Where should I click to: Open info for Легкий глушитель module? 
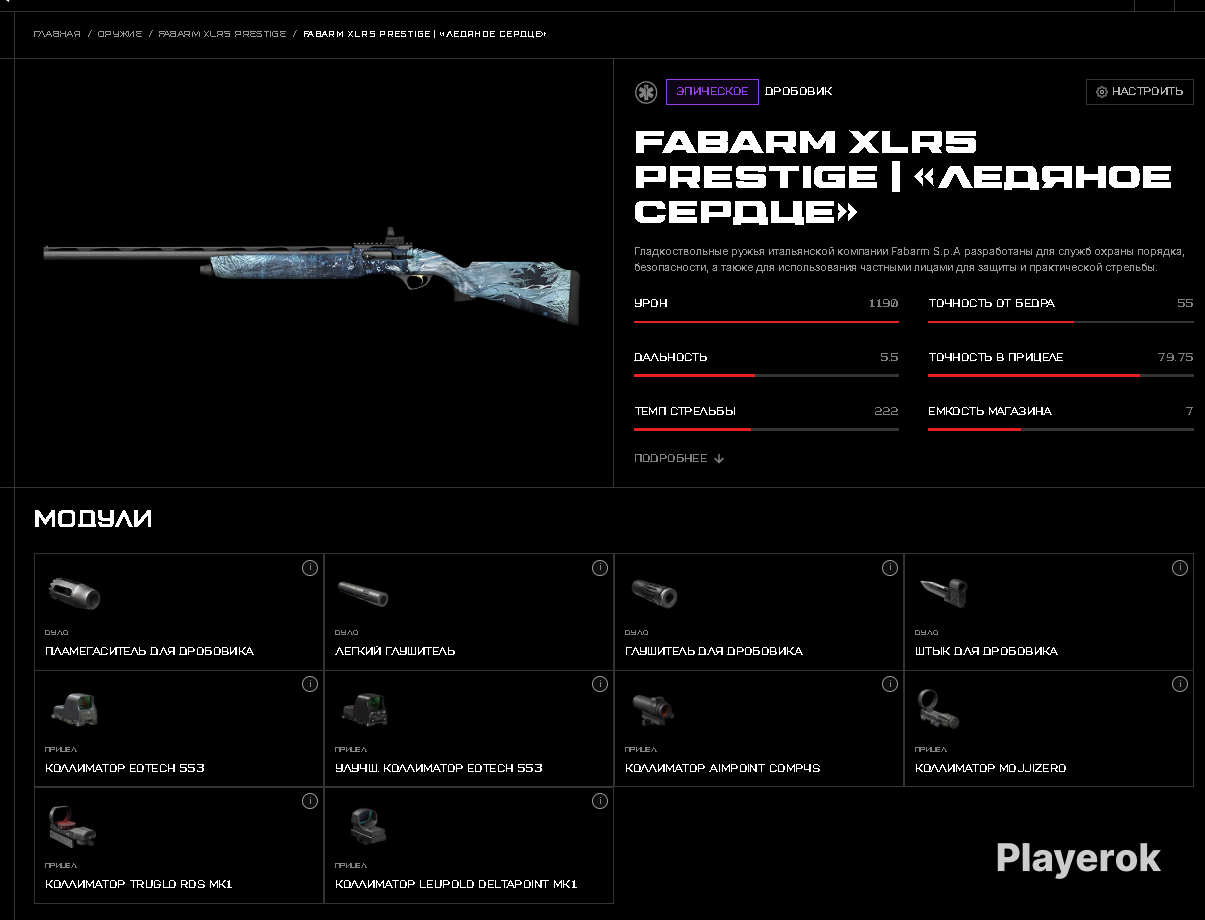point(600,568)
